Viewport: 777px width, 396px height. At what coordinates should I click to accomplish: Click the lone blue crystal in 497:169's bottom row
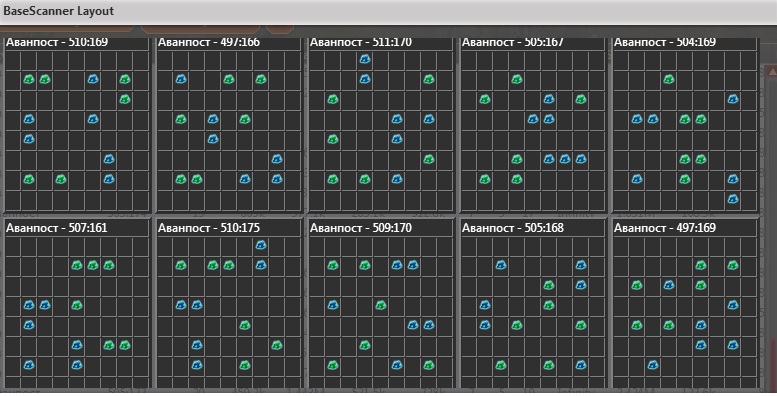[x=653, y=365]
